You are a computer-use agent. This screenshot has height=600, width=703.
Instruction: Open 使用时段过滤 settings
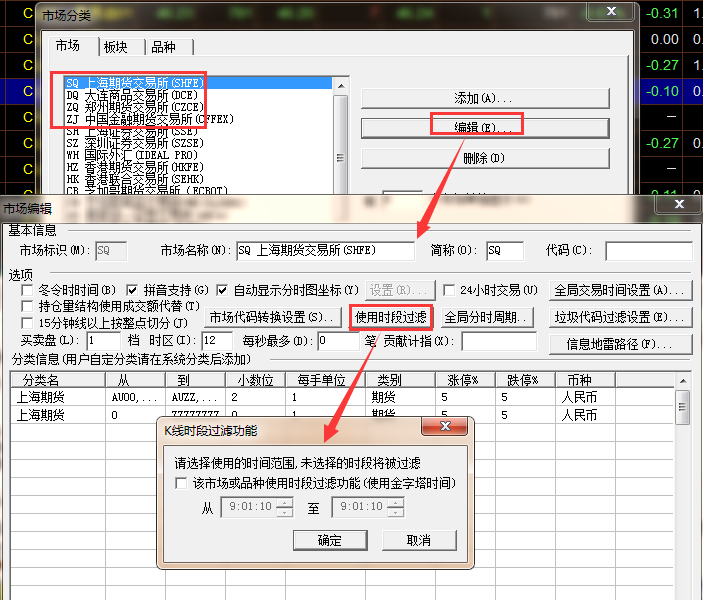(x=390, y=317)
